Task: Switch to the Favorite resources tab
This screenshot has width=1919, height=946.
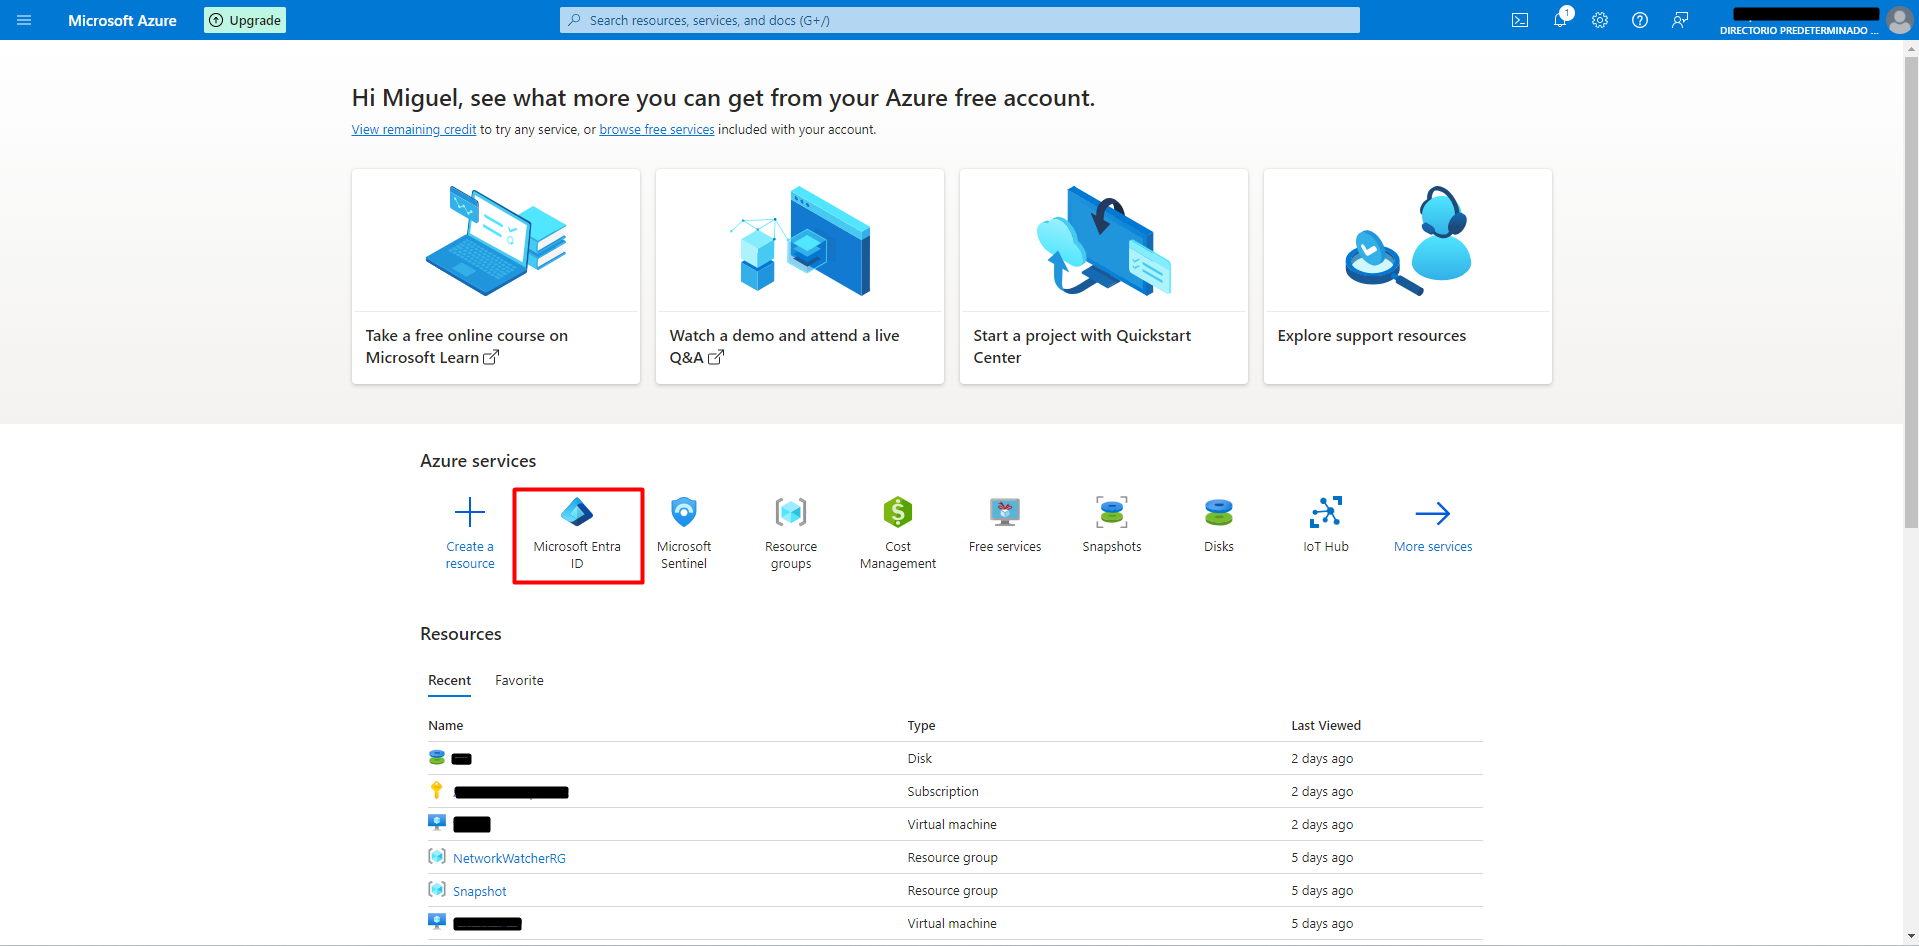Action: coord(519,680)
